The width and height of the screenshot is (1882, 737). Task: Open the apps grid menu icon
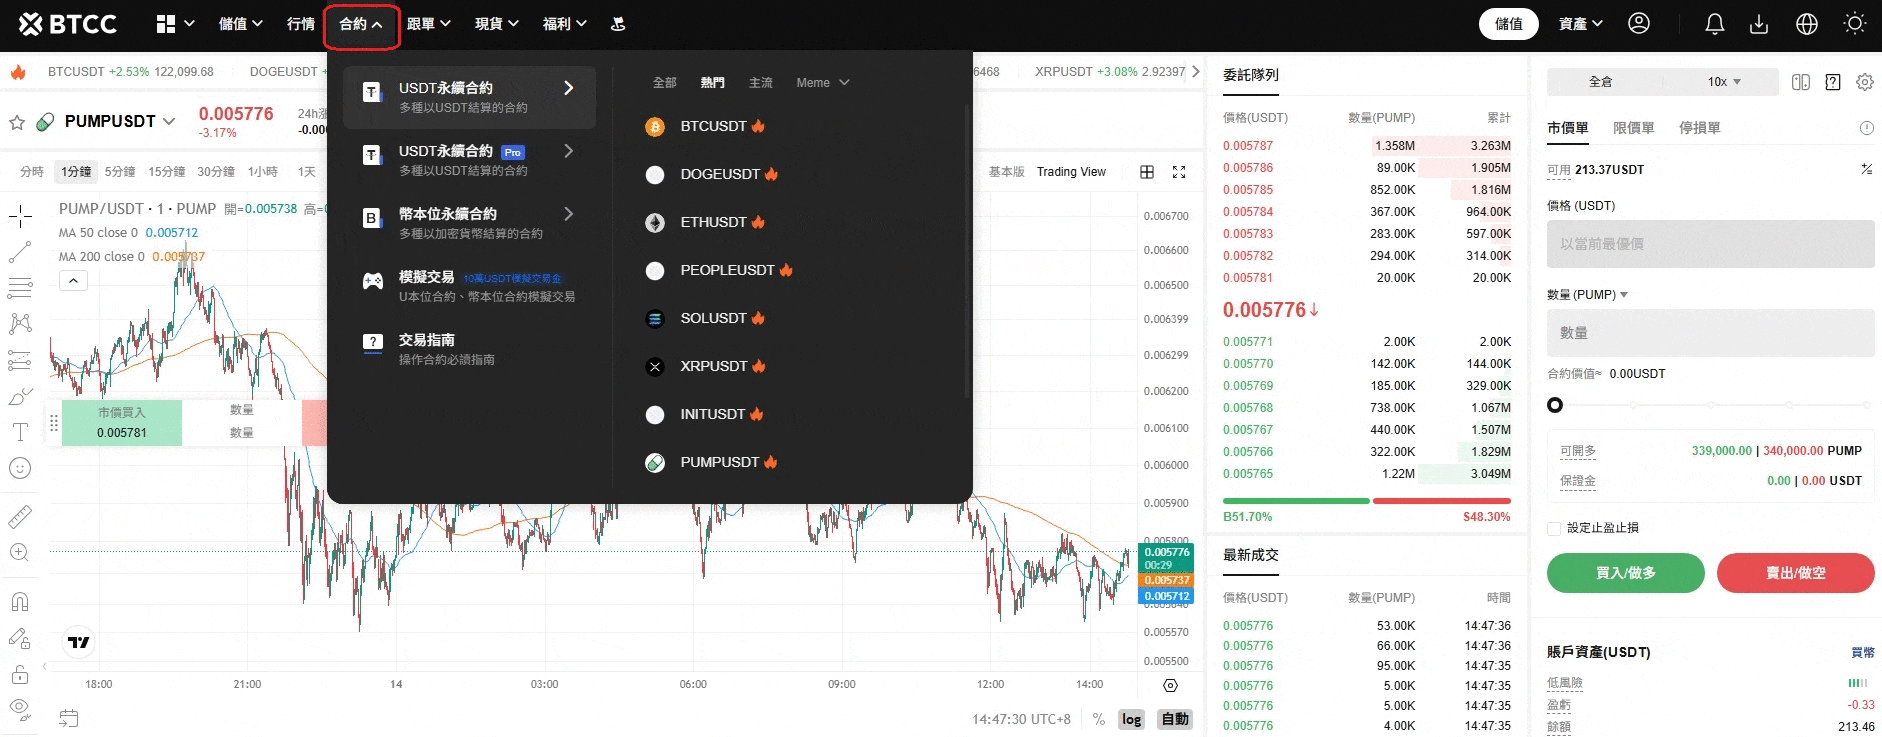click(x=166, y=23)
